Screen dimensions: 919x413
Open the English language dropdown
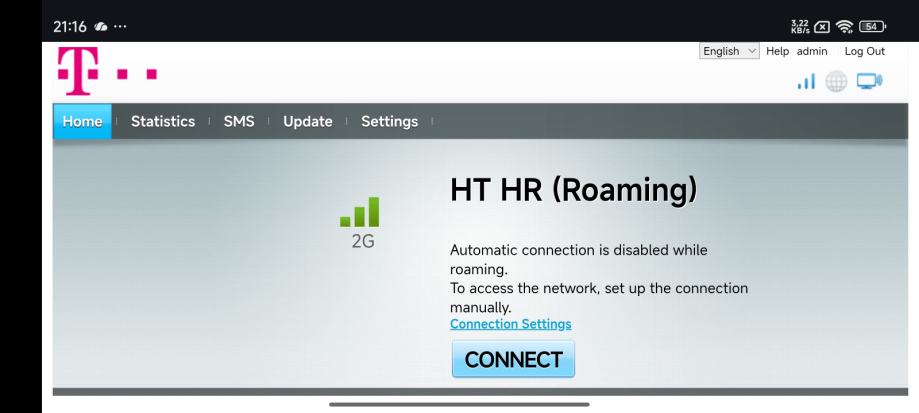[729, 51]
